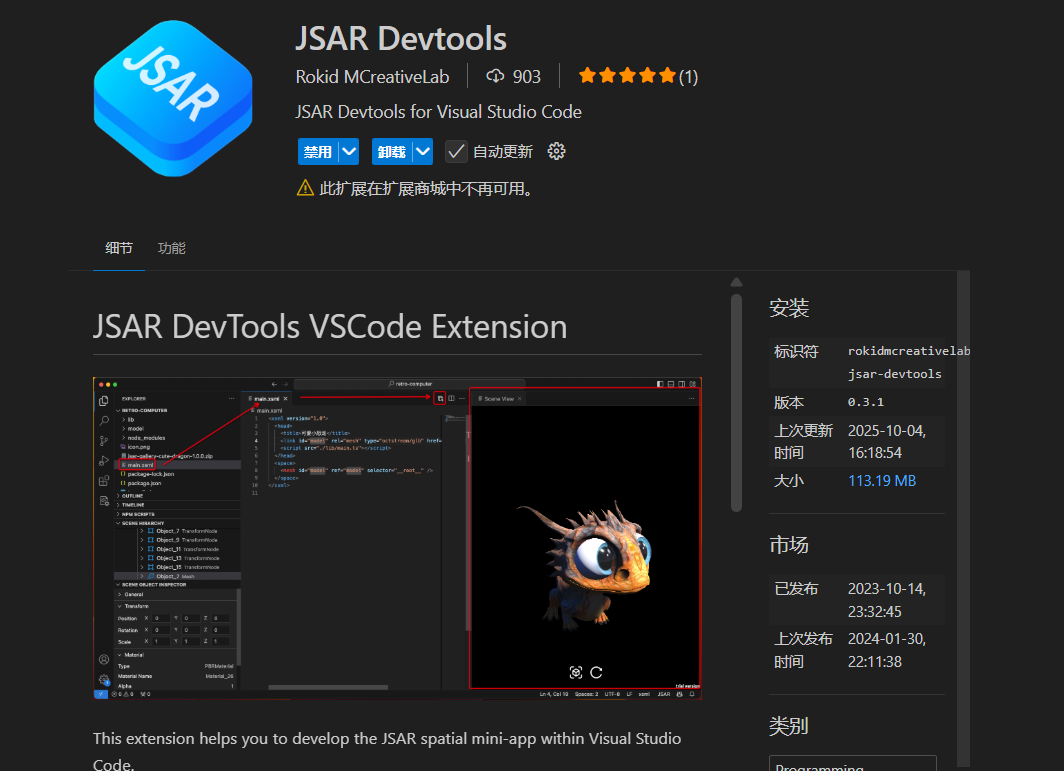The image size is (1064, 771).
Task: Click the 安装 section heading
Action: click(x=788, y=308)
